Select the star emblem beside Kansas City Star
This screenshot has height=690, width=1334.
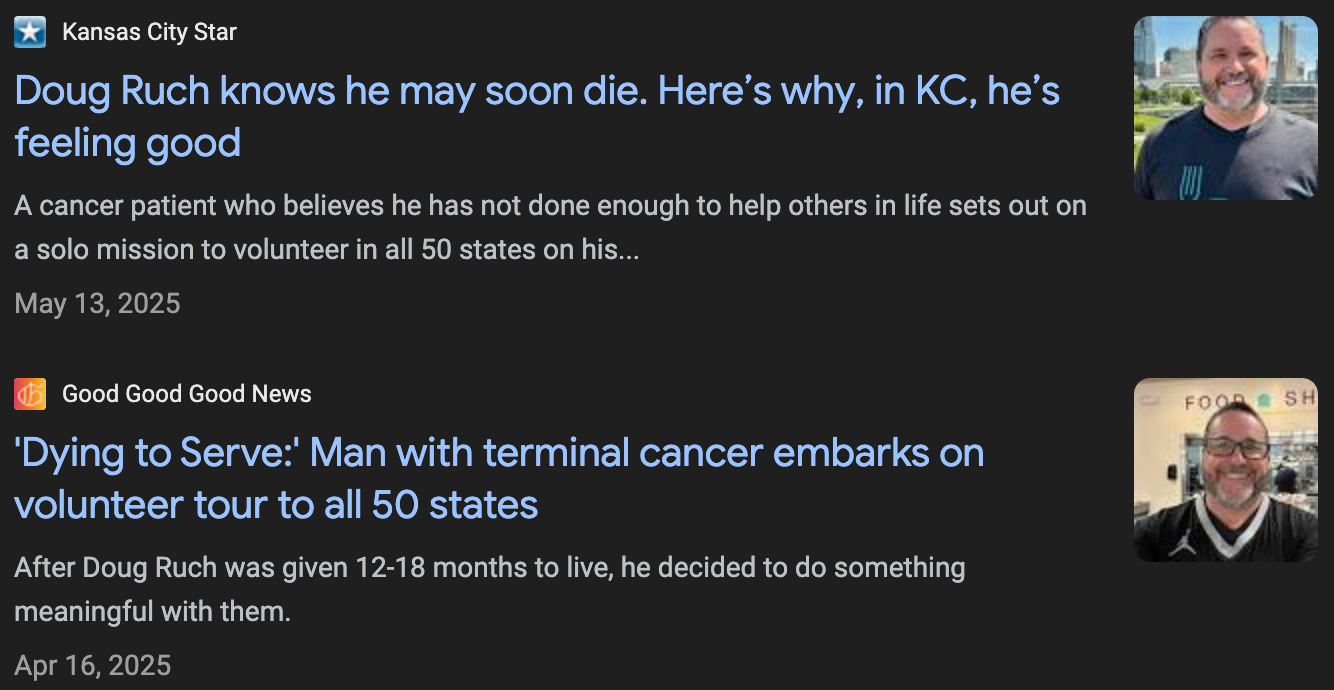(30, 31)
